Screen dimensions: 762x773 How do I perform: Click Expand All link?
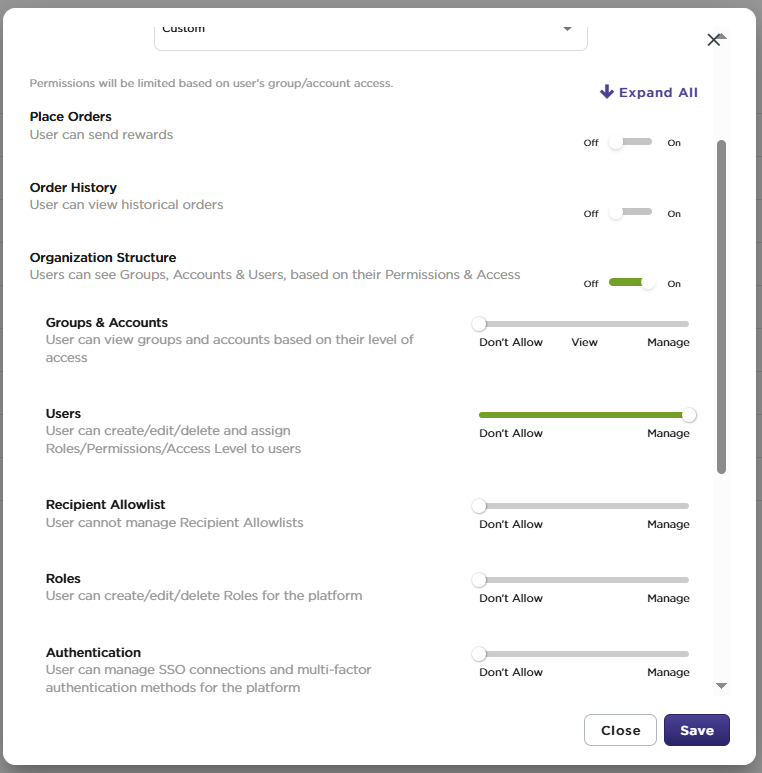tap(649, 92)
